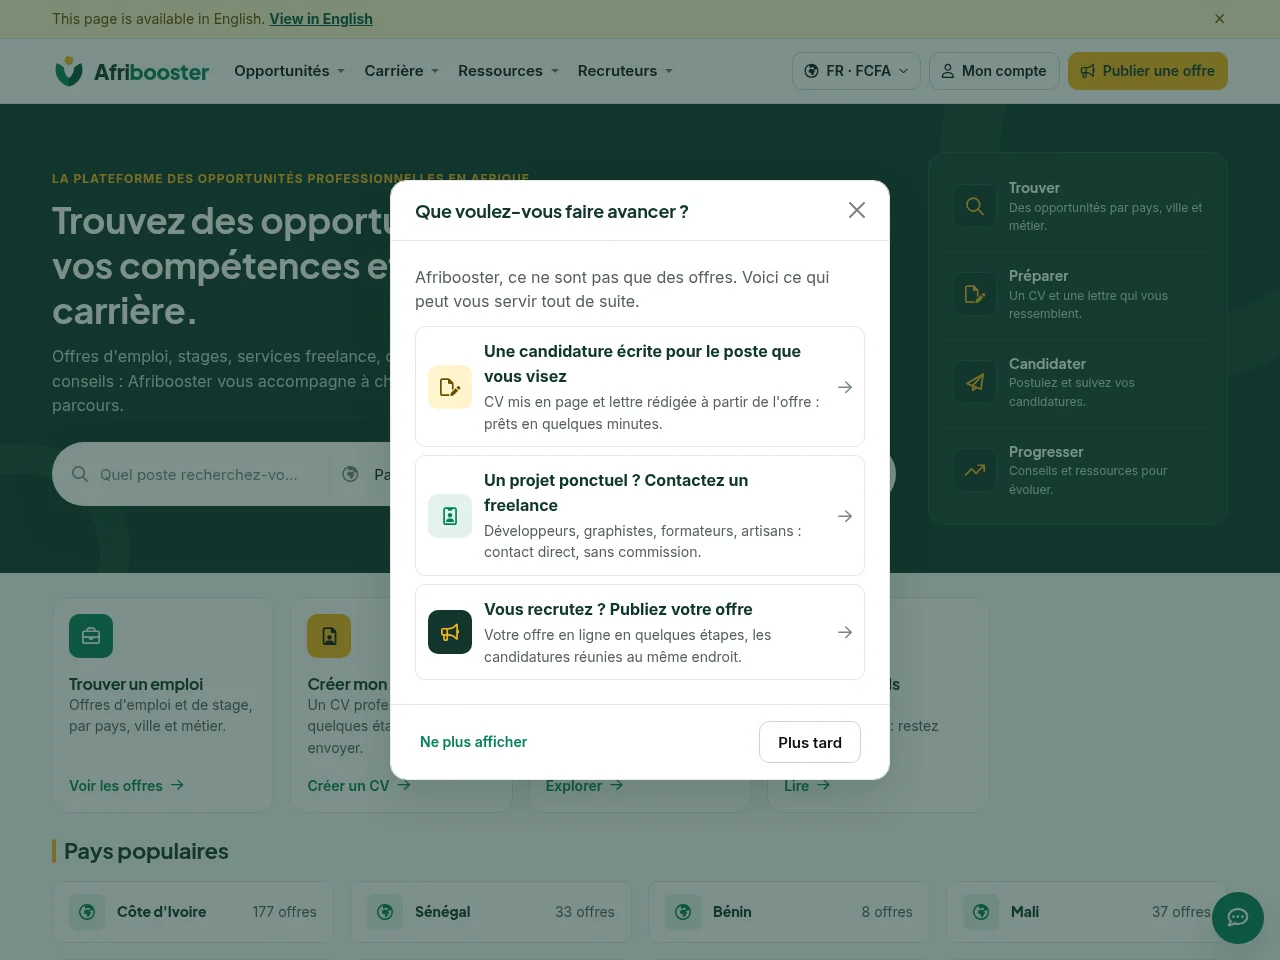Click the 37 offres count for Mali
1280x960 pixels.
pyautogui.click(x=1181, y=912)
